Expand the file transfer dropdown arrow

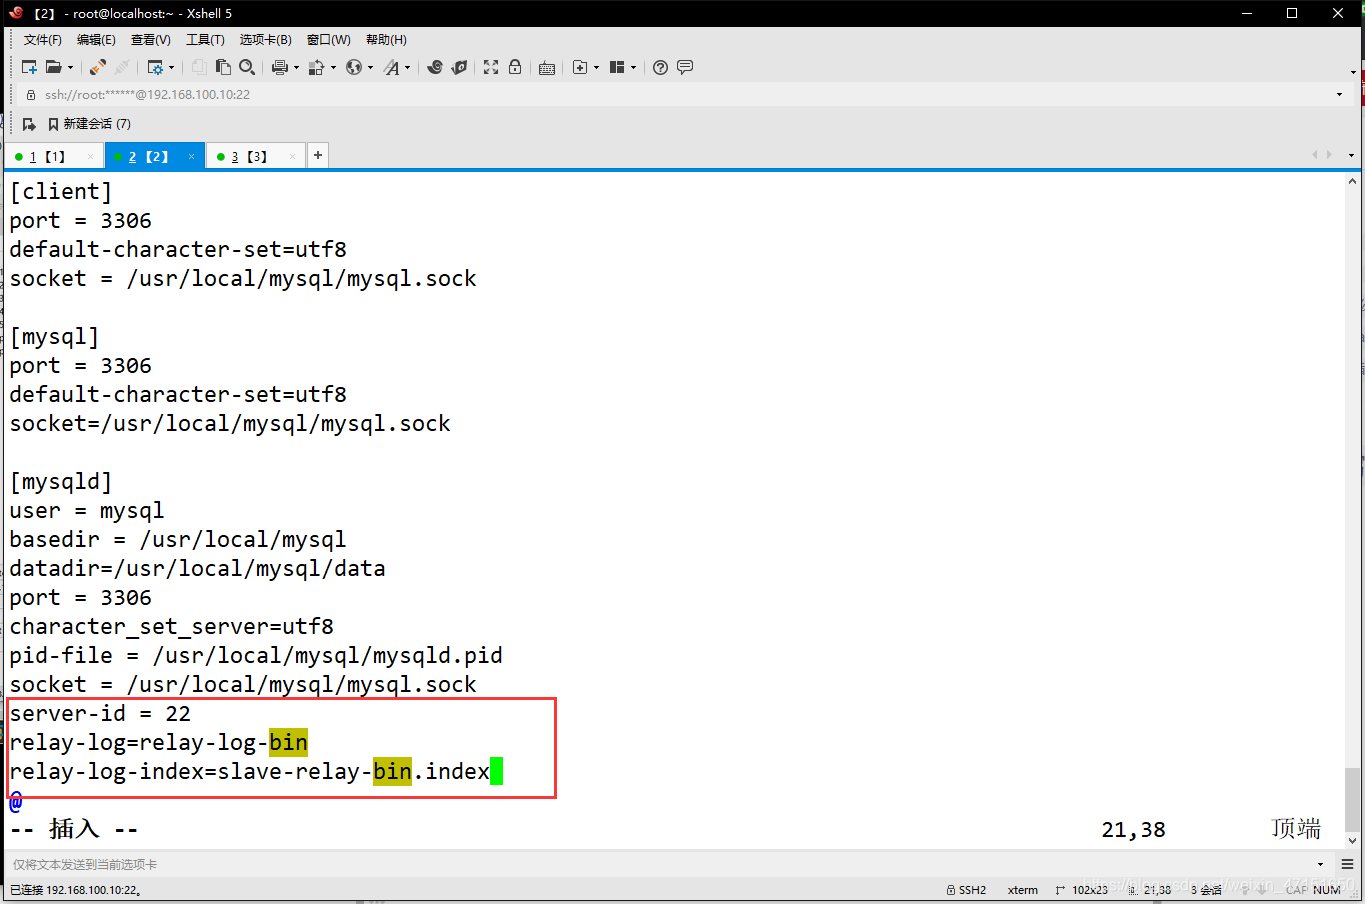(x=333, y=68)
